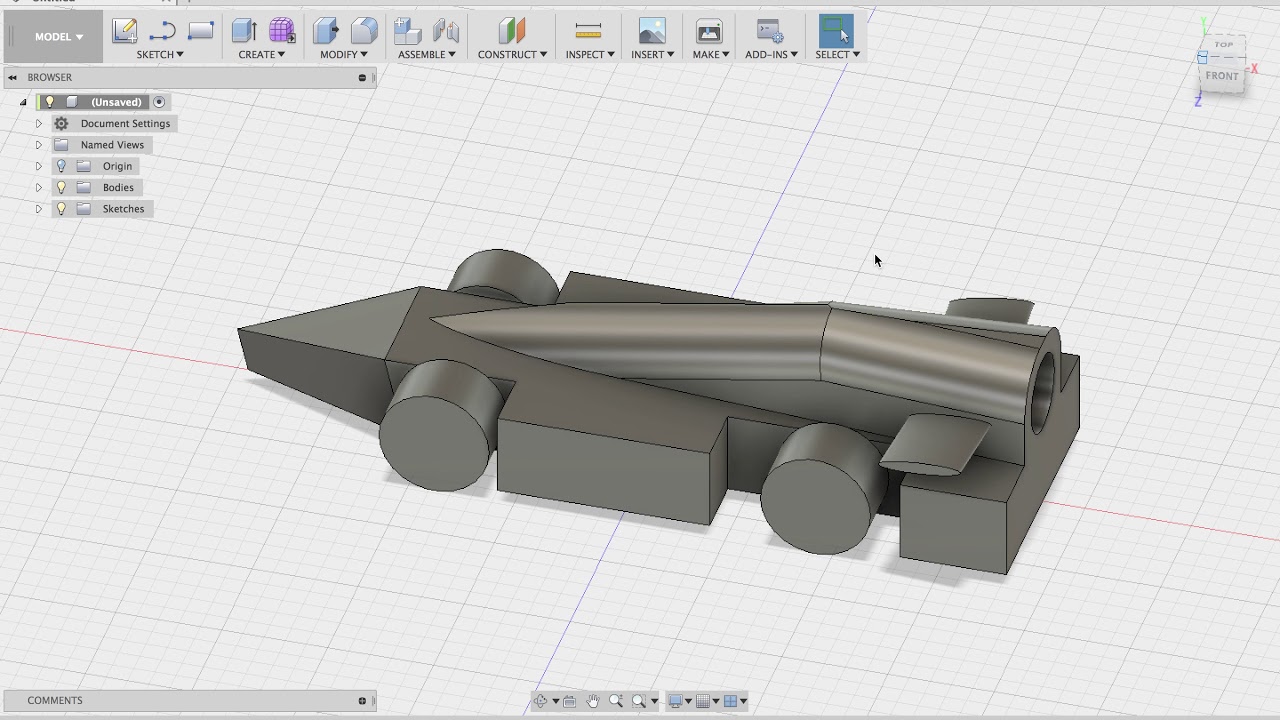
Task: Select the Create Sketch tool icon
Action: click(124, 31)
